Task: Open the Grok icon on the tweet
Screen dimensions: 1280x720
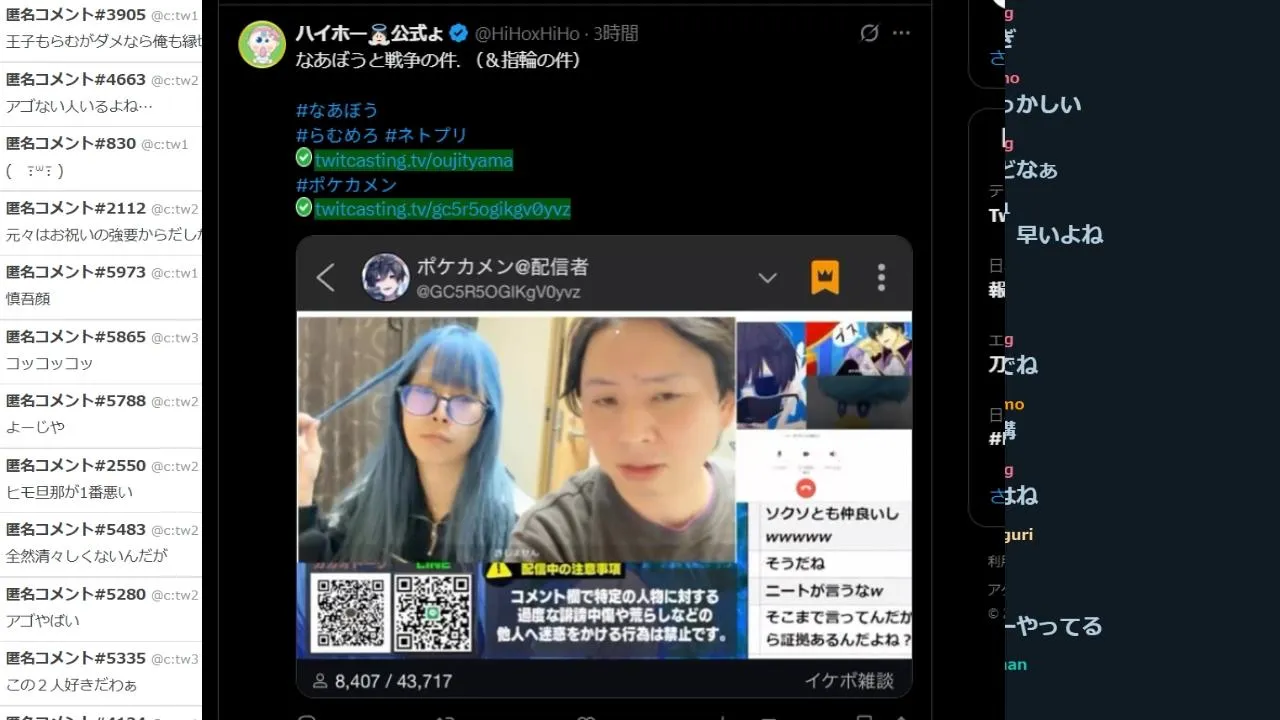Action: (x=869, y=33)
